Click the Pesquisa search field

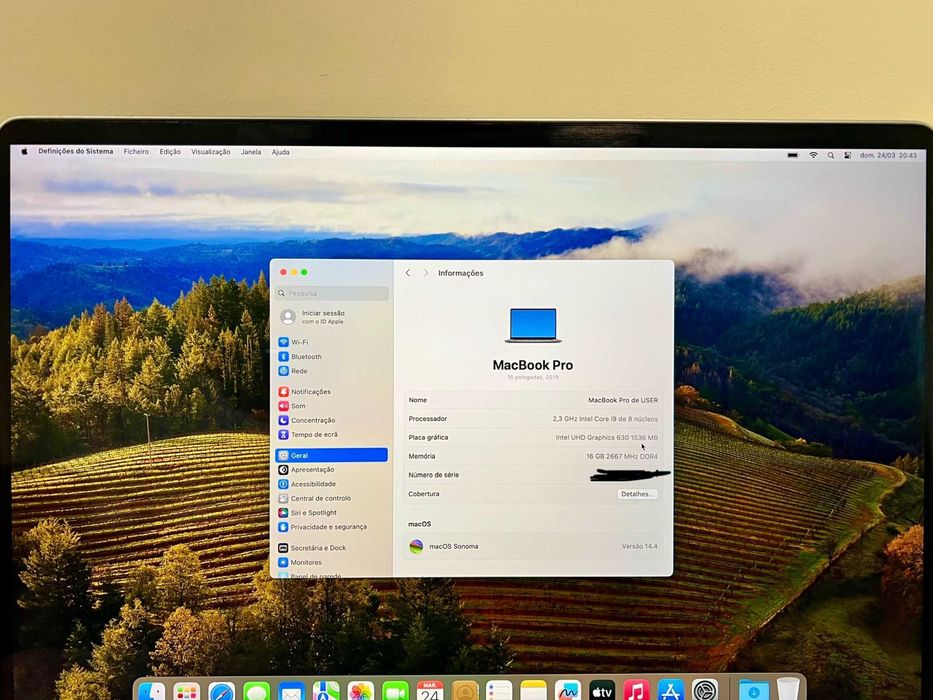pyautogui.click(x=332, y=293)
